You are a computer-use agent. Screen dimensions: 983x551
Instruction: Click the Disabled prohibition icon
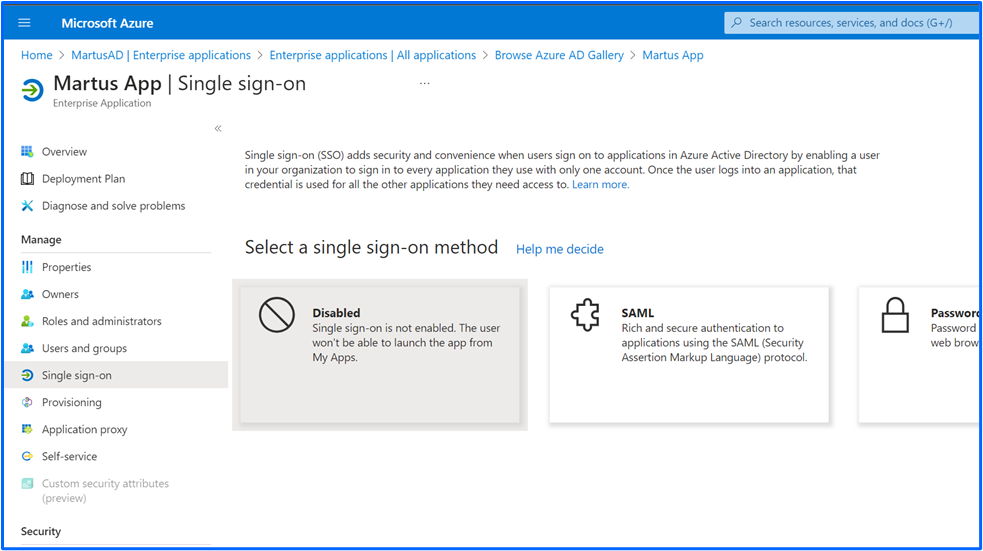click(276, 315)
